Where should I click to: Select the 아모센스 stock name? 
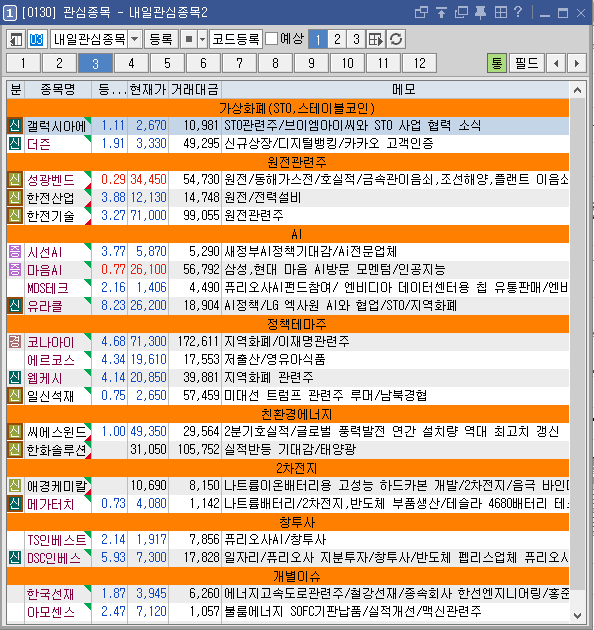point(51,612)
